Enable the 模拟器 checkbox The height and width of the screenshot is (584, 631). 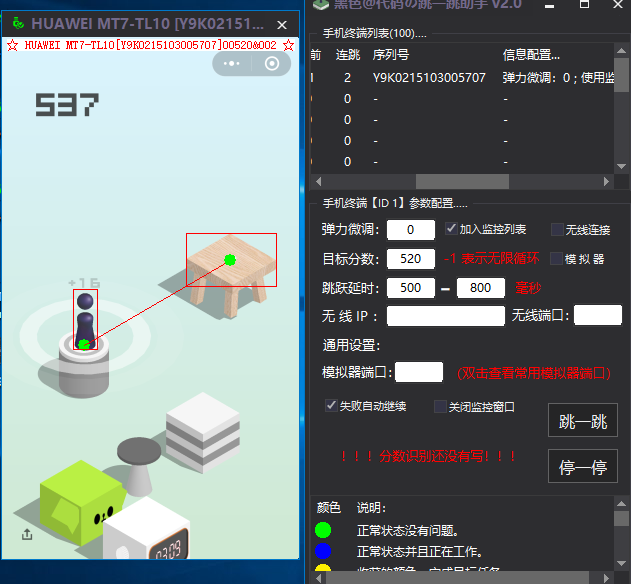coord(557,258)
